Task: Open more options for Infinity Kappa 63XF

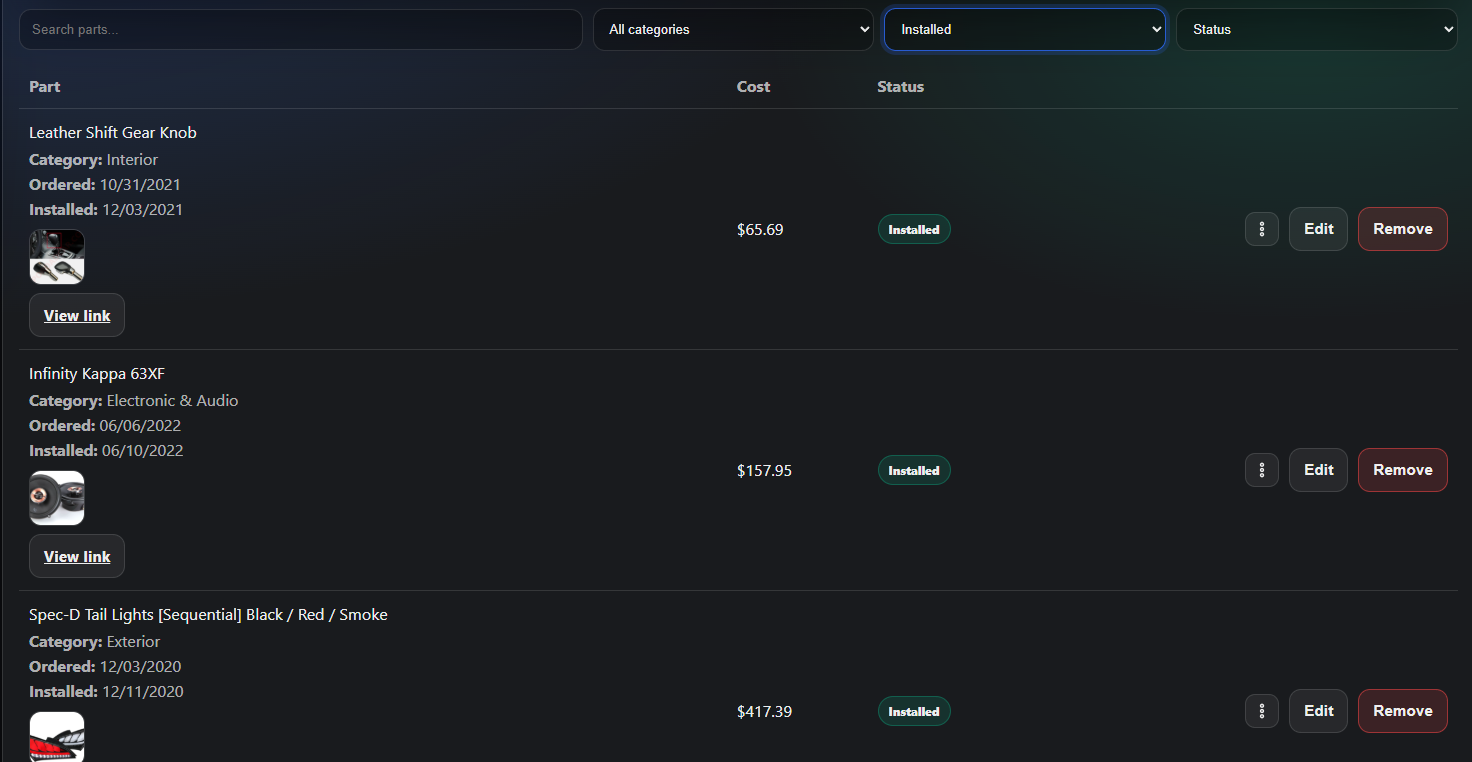Action: 1262,470
